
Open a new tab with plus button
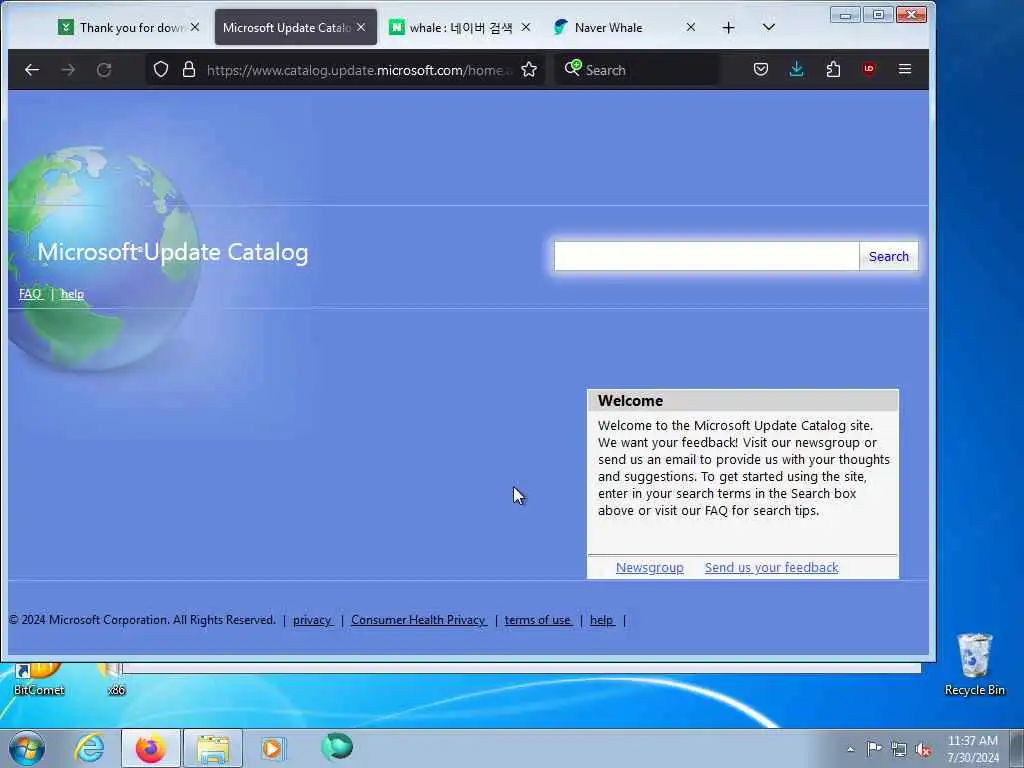pos(729,27)
